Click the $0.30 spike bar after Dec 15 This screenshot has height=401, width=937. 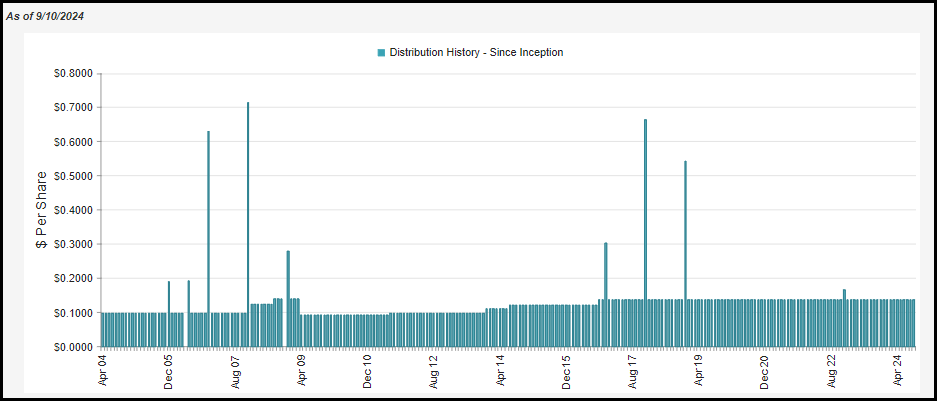[x=605, y=295]
